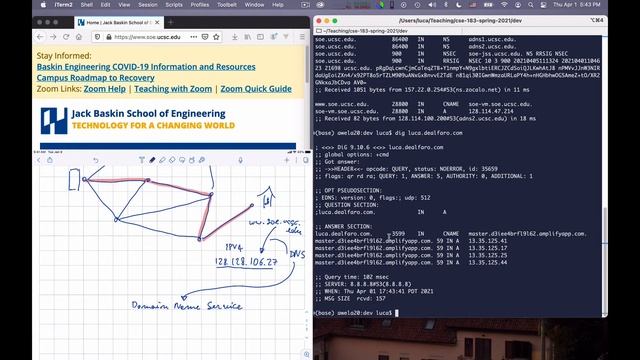Open volume control in menu bar
This screenshot has height=360, width=640.
[x=432, y=5]
